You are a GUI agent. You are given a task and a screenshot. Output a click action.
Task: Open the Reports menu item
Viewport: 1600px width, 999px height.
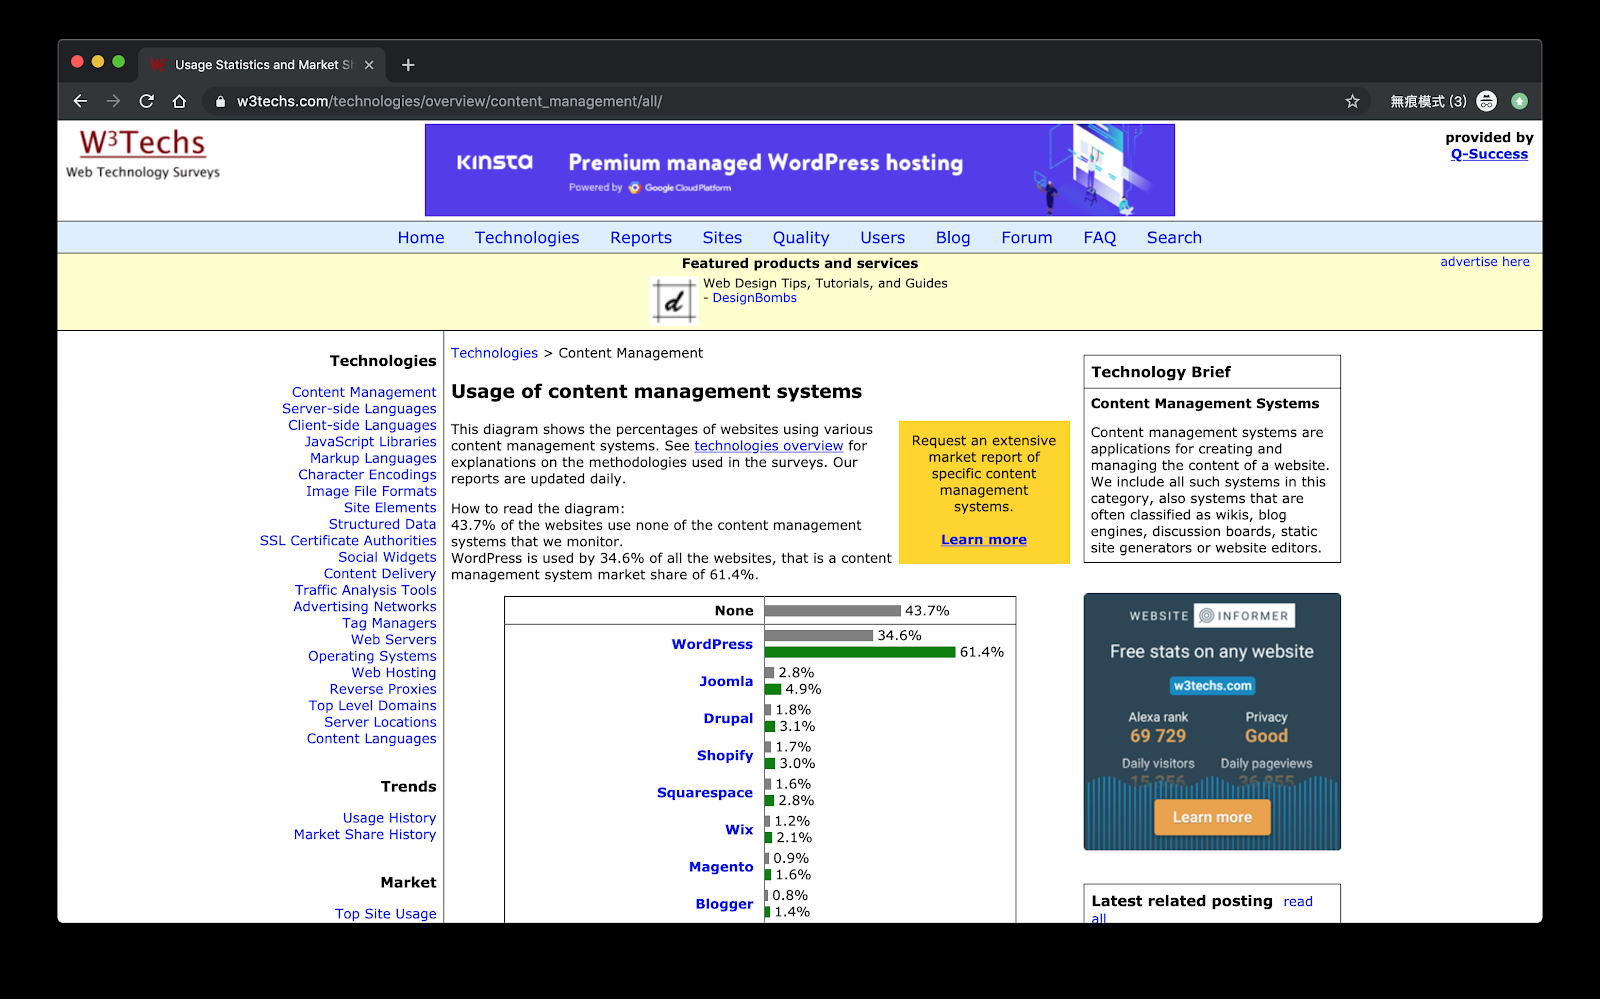click(x=641, y=238)
